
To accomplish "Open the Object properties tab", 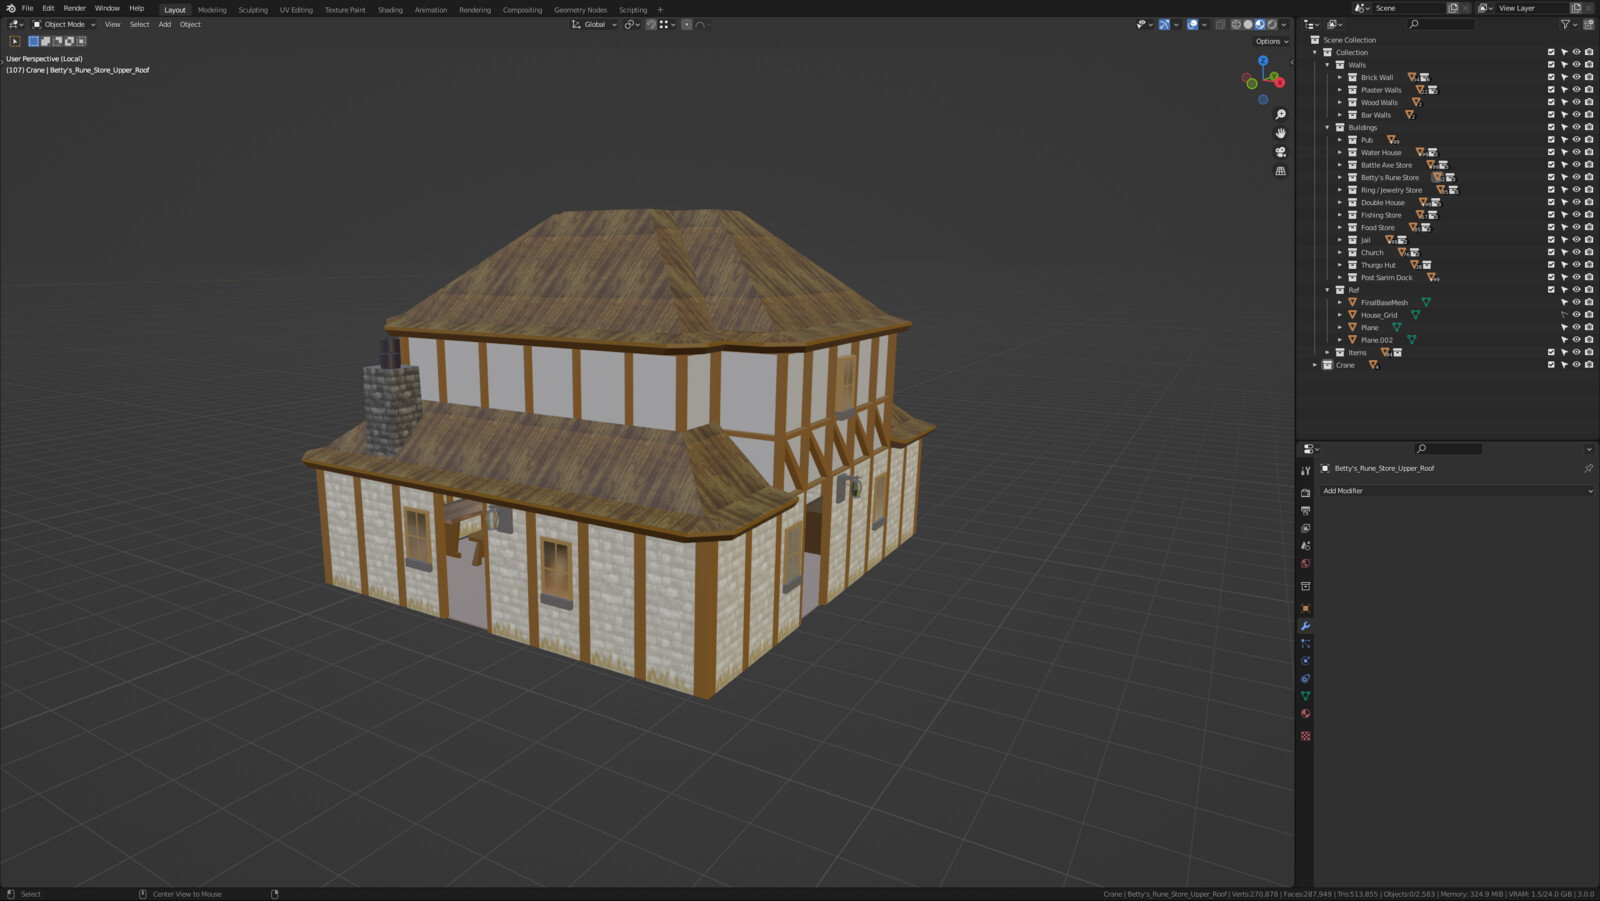I will (x=1305, y=608).
